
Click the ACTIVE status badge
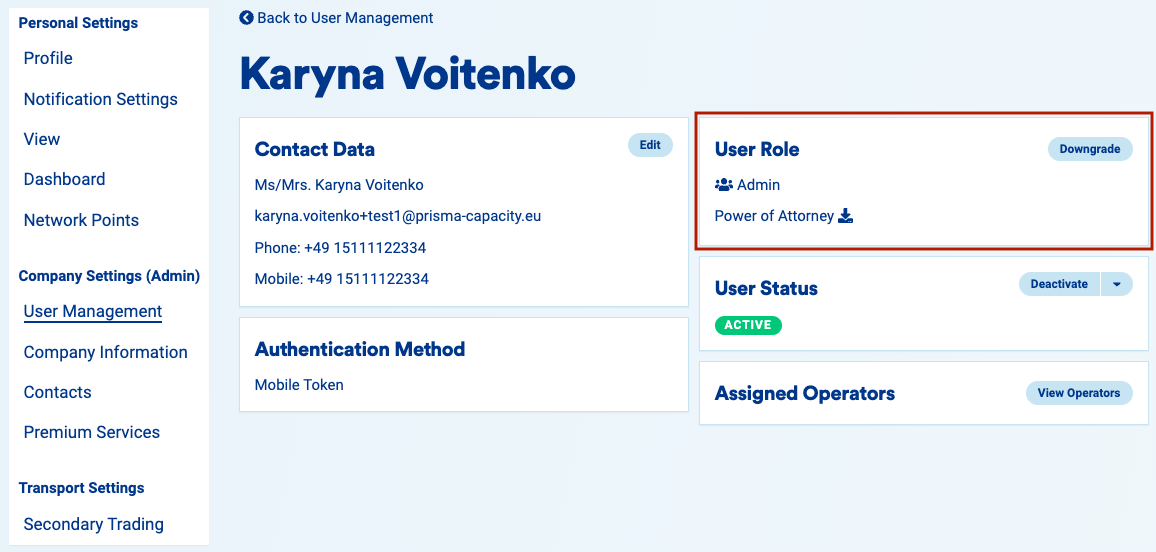[x=748, y=325]
